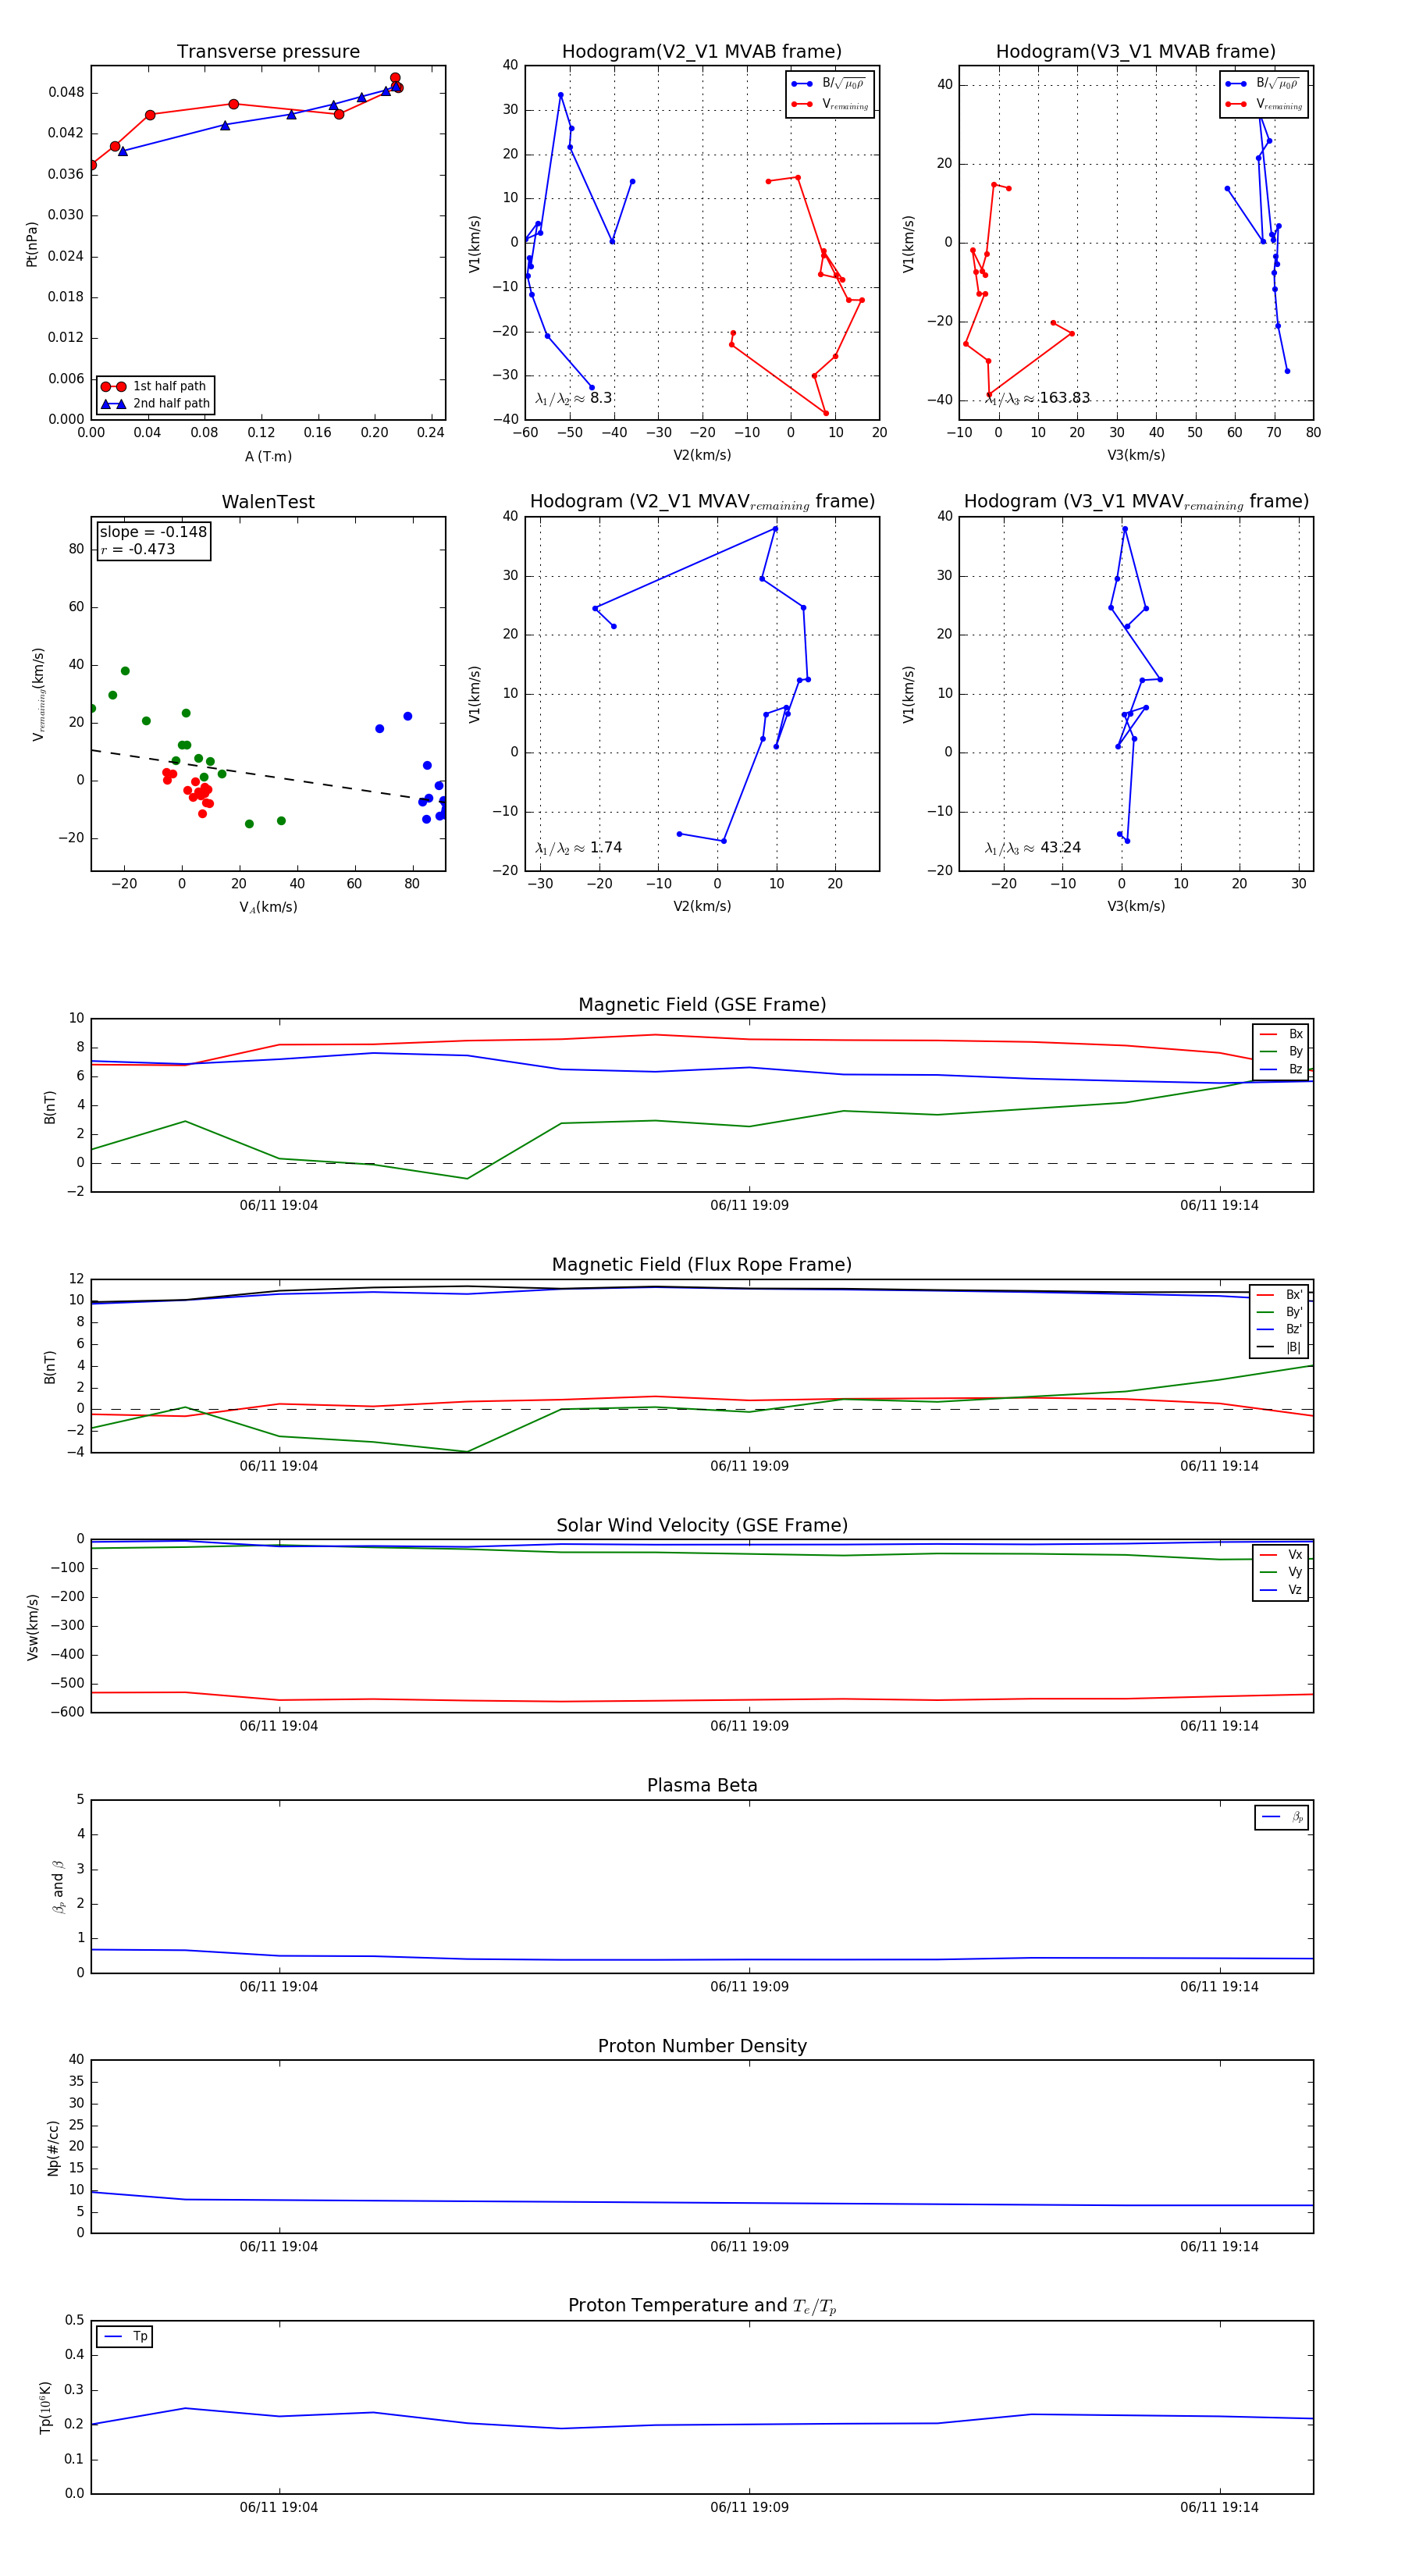Screen dimensions: 1405x2576
Task: Click the "V remaining(km/s)" y-axis label
Action: [38, 694]
